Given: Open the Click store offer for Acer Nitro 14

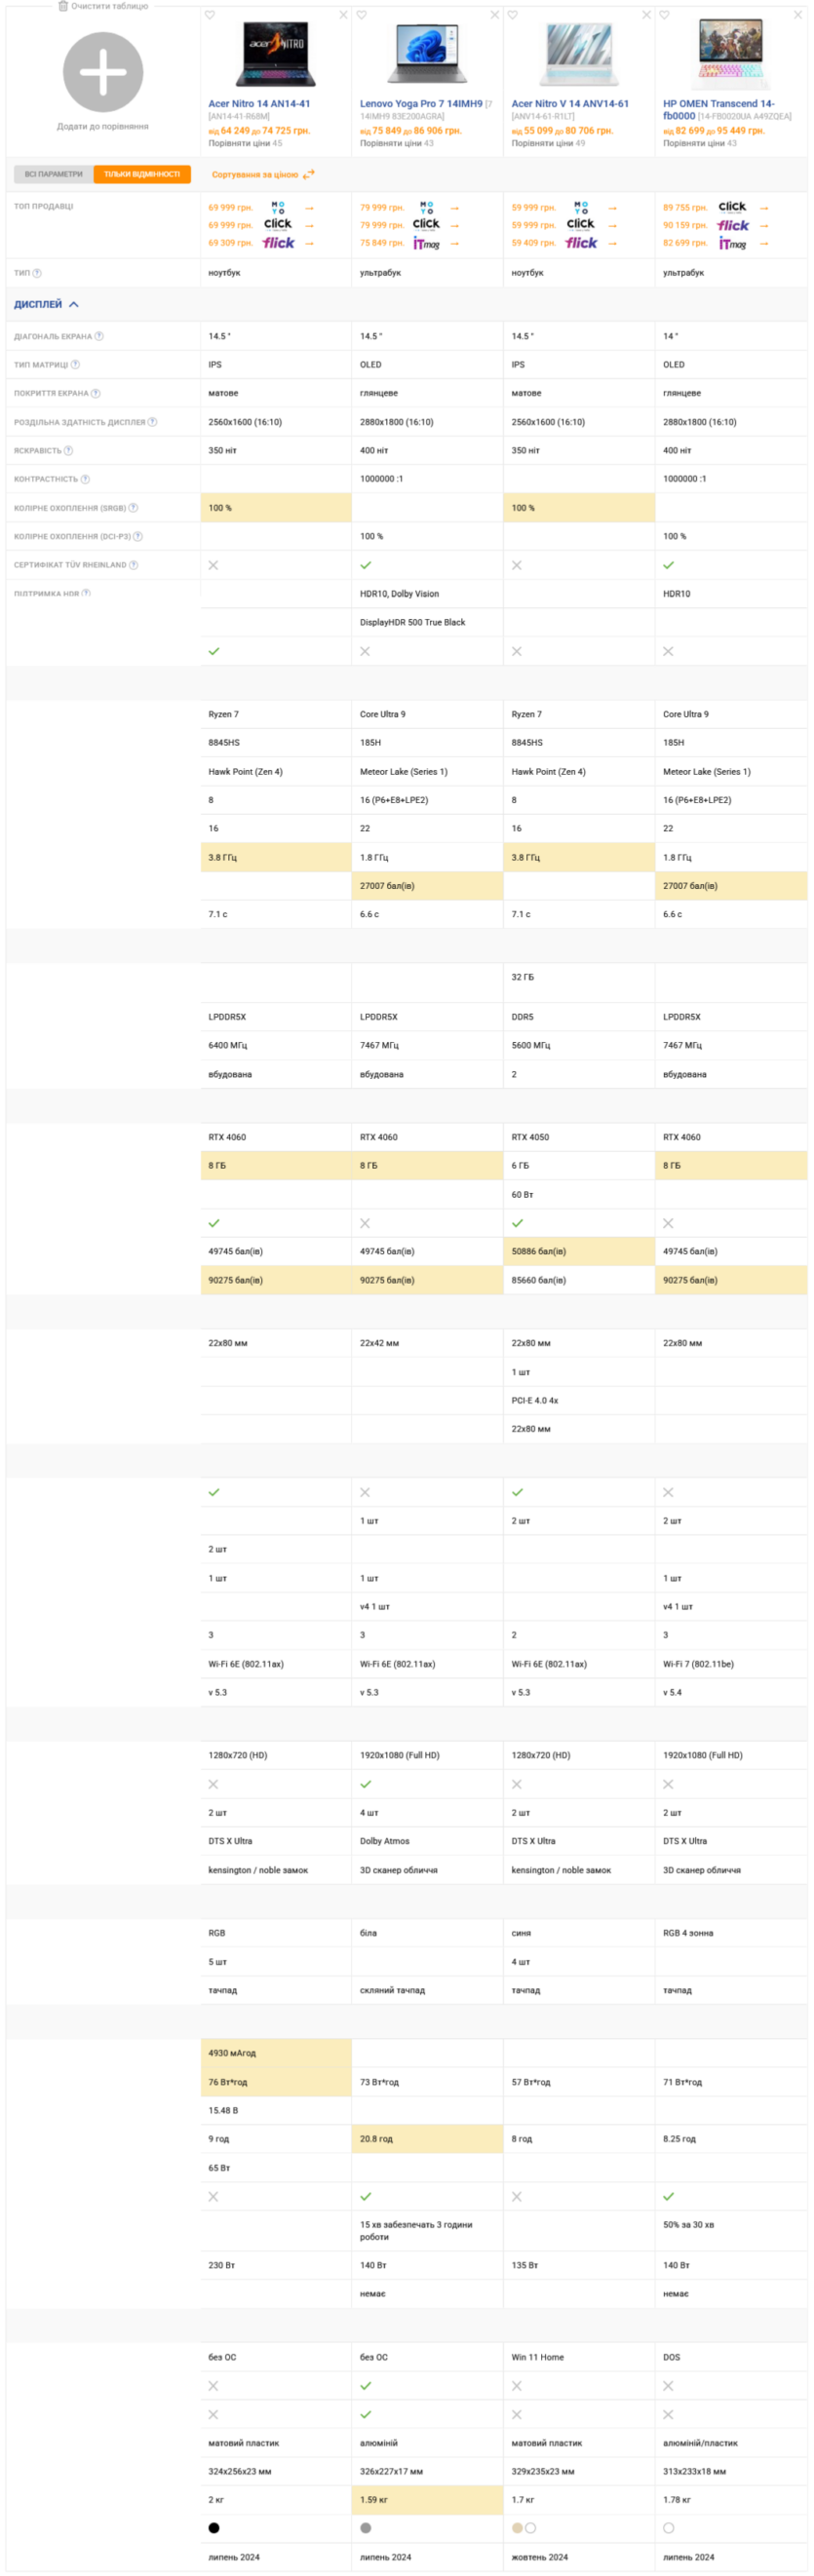Looking at the screenshot, I should (278, 225).
